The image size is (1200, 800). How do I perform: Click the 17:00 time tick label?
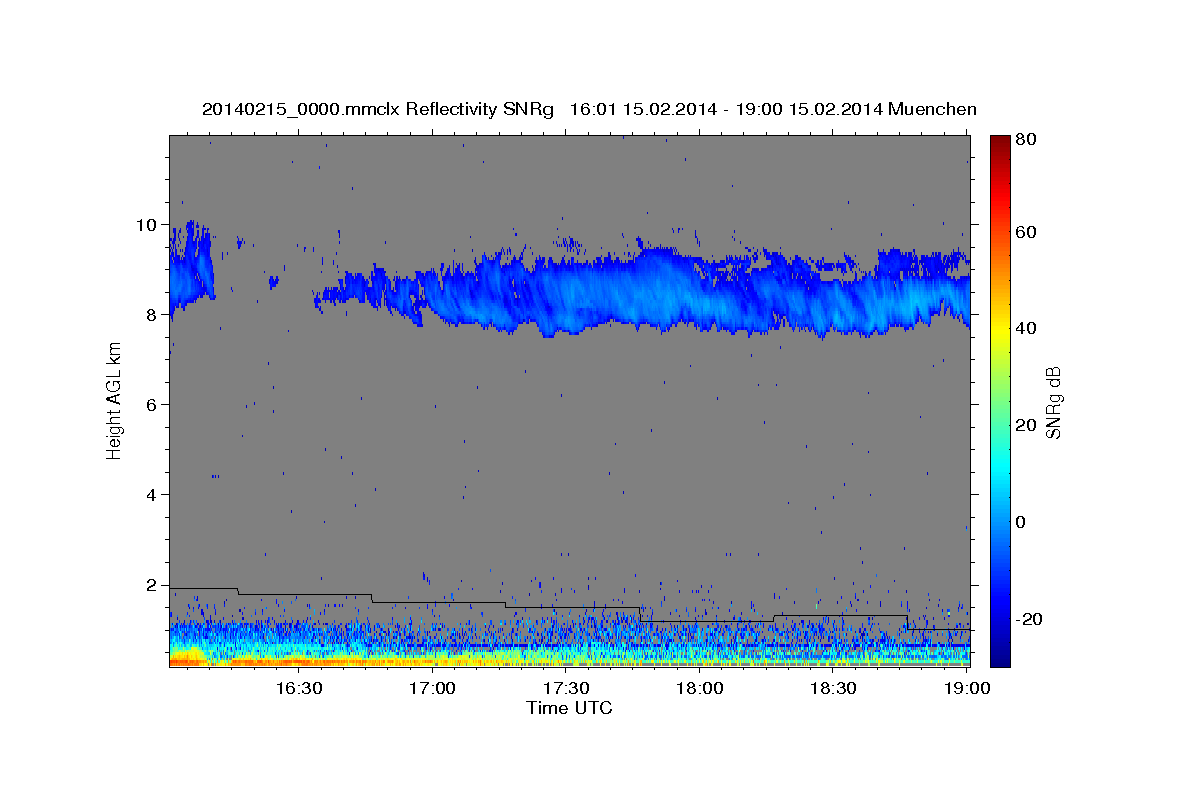pos(432,688)
